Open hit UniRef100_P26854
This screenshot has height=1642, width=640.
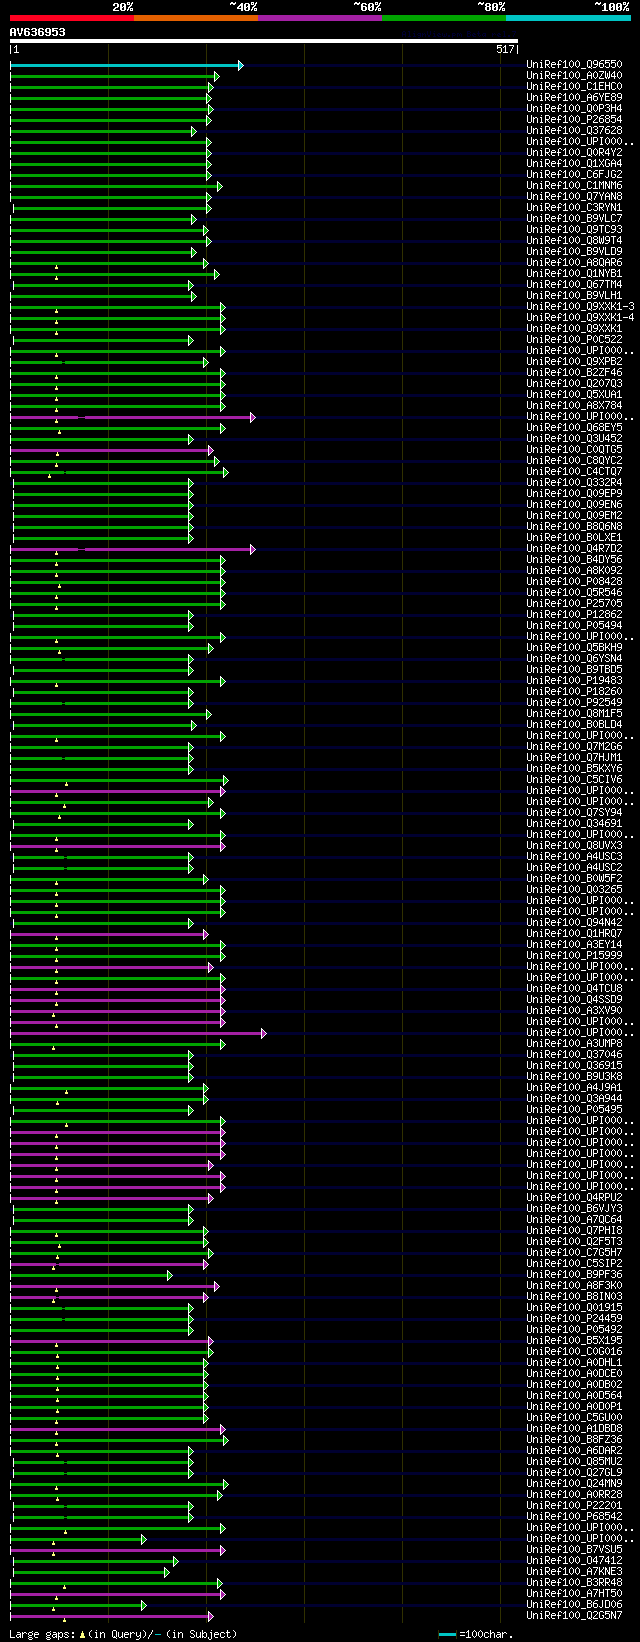[574, 120]
